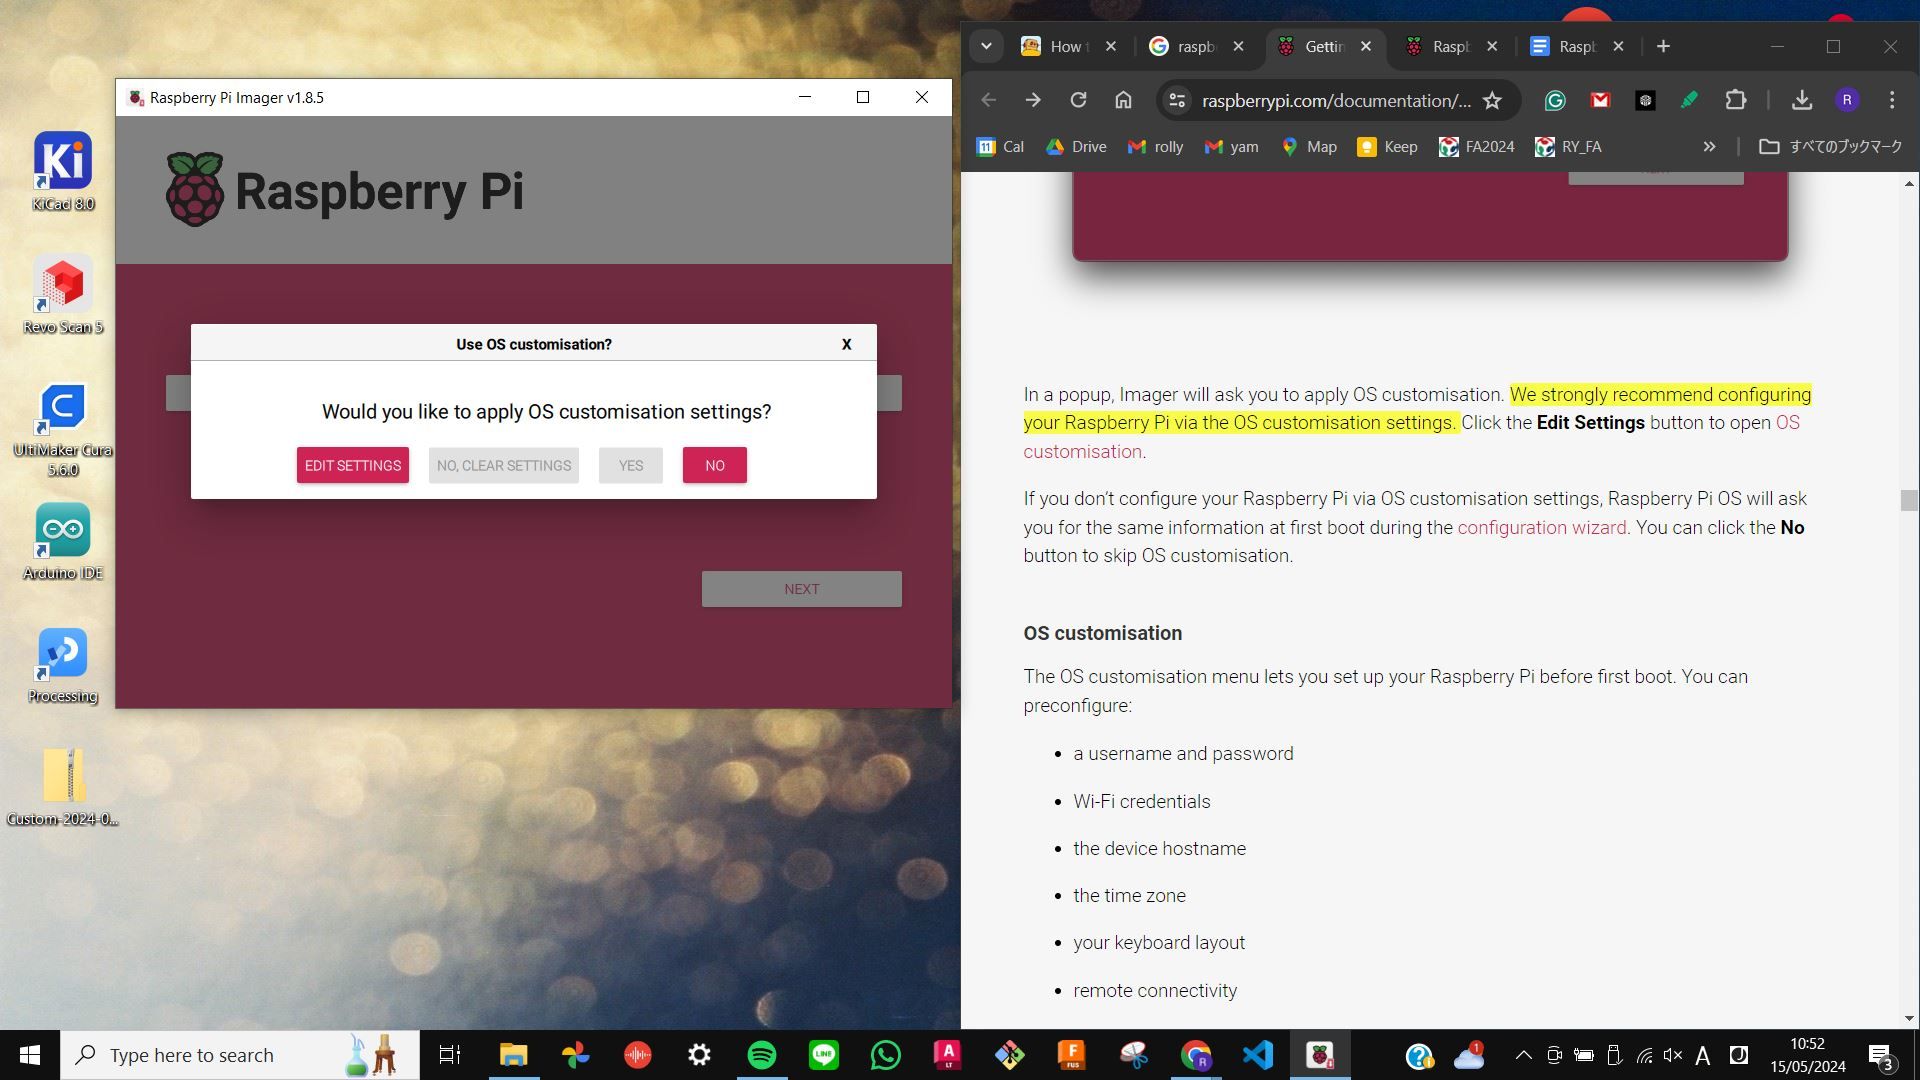
Task: Switch to the Google 'raspb' browser tab
Action: [x=1195, y=46]
